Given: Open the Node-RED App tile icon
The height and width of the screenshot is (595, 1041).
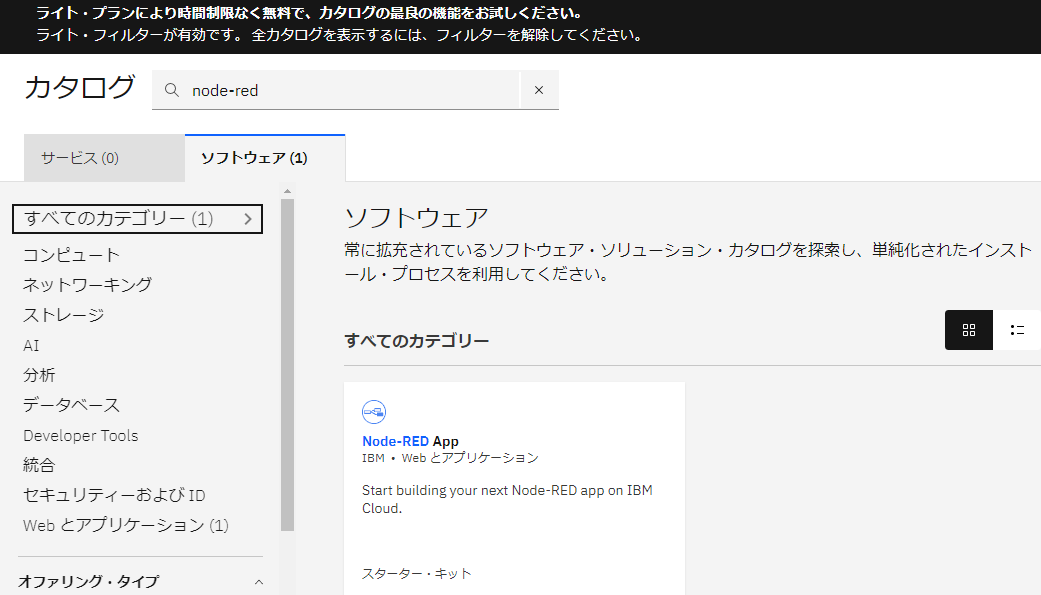Looking at the screenshot, I should tap(374, 412).
